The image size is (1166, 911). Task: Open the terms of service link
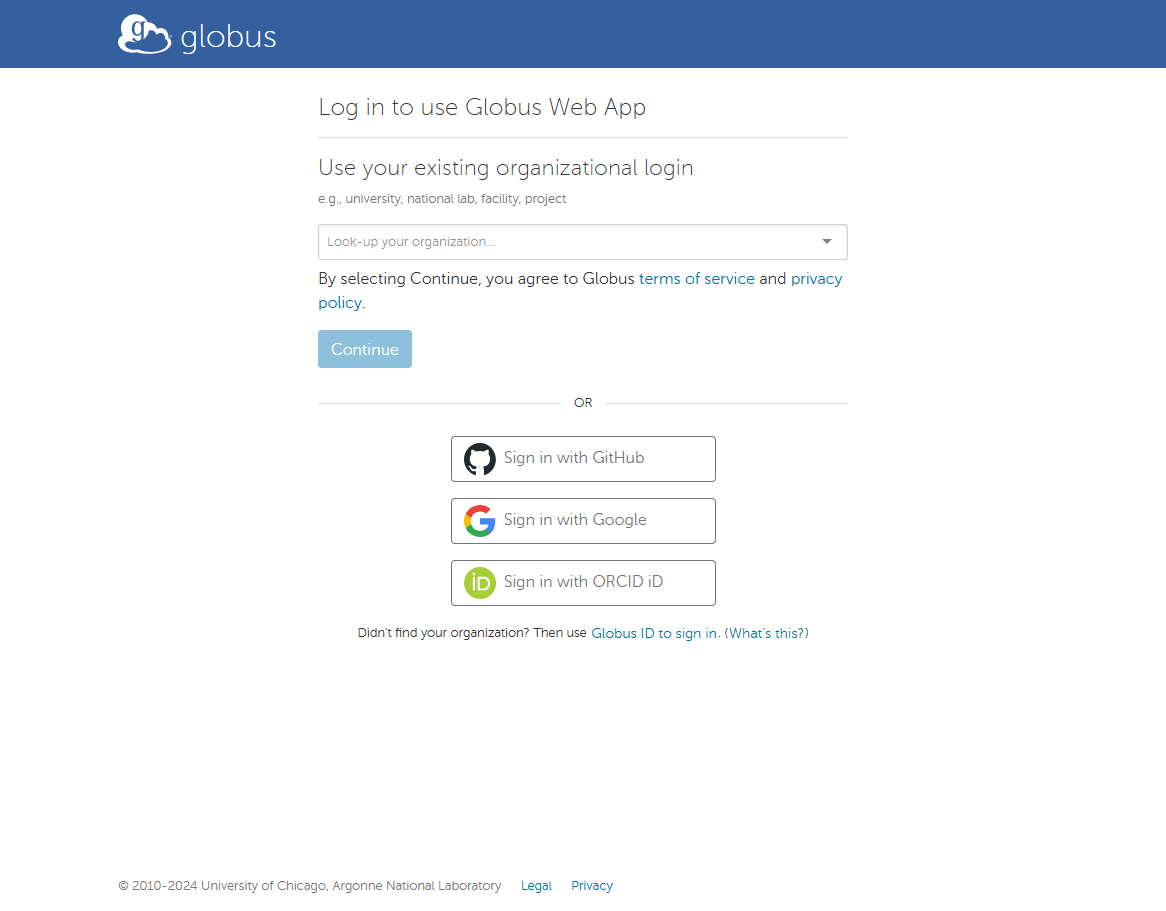click(696, 279)
